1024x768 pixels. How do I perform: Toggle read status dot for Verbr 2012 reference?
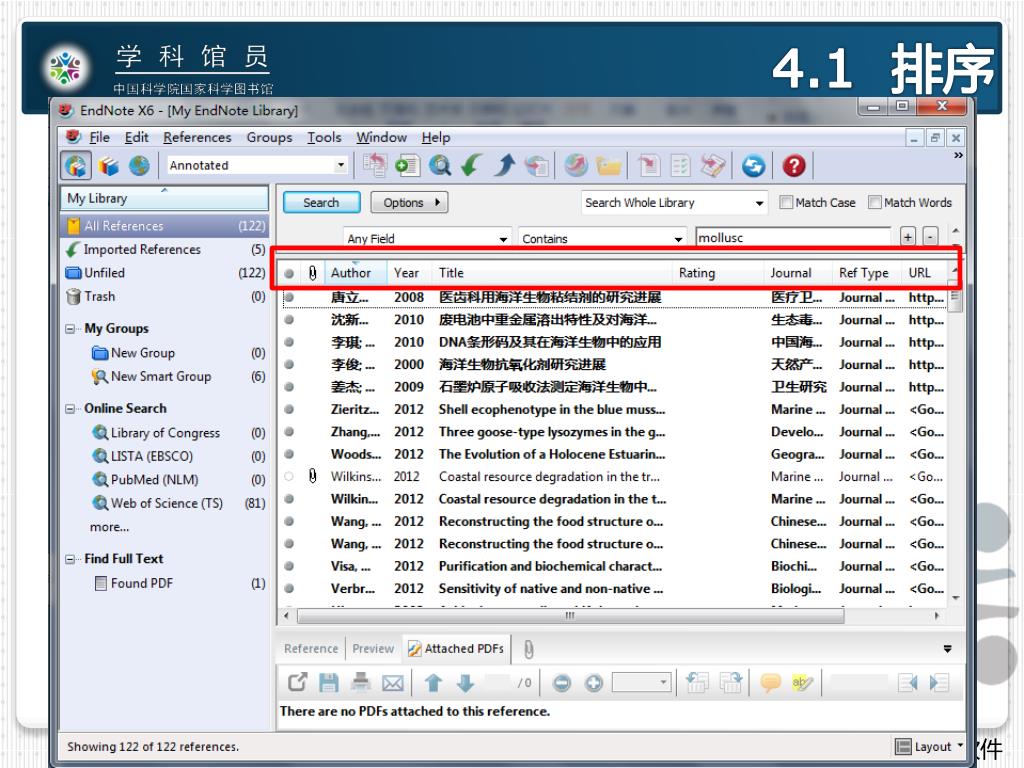click(289, 588)
